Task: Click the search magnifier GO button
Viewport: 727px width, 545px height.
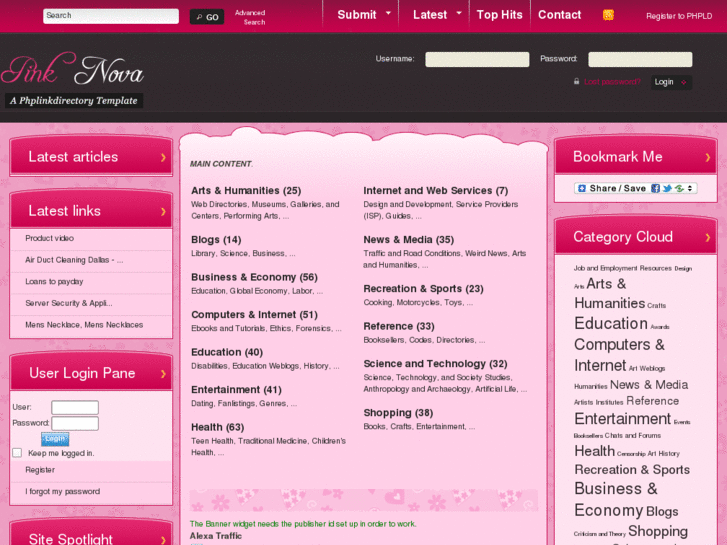Action: (x=207, y=17)
